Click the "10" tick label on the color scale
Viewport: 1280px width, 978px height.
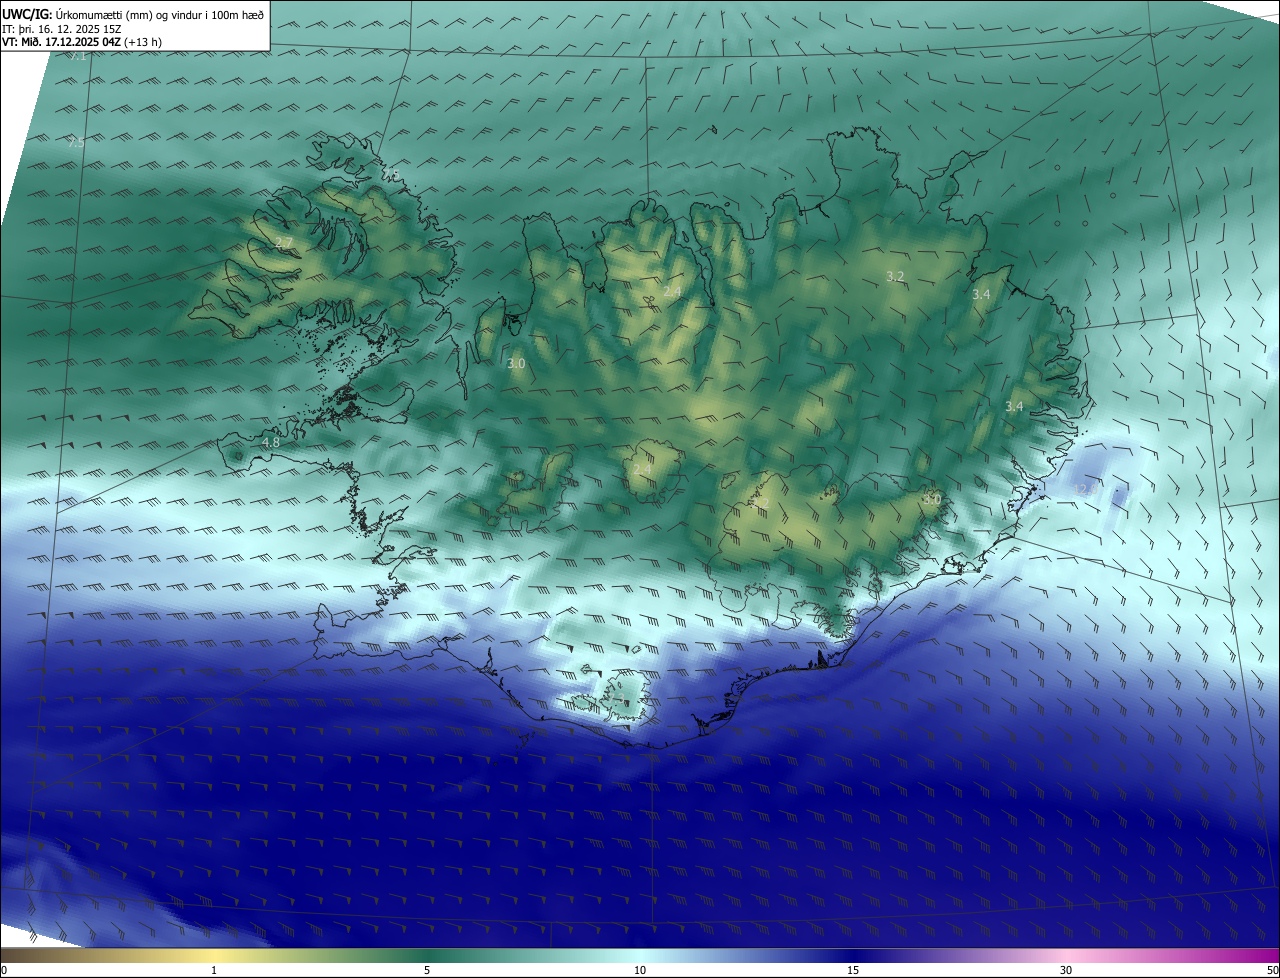point(640,970)
